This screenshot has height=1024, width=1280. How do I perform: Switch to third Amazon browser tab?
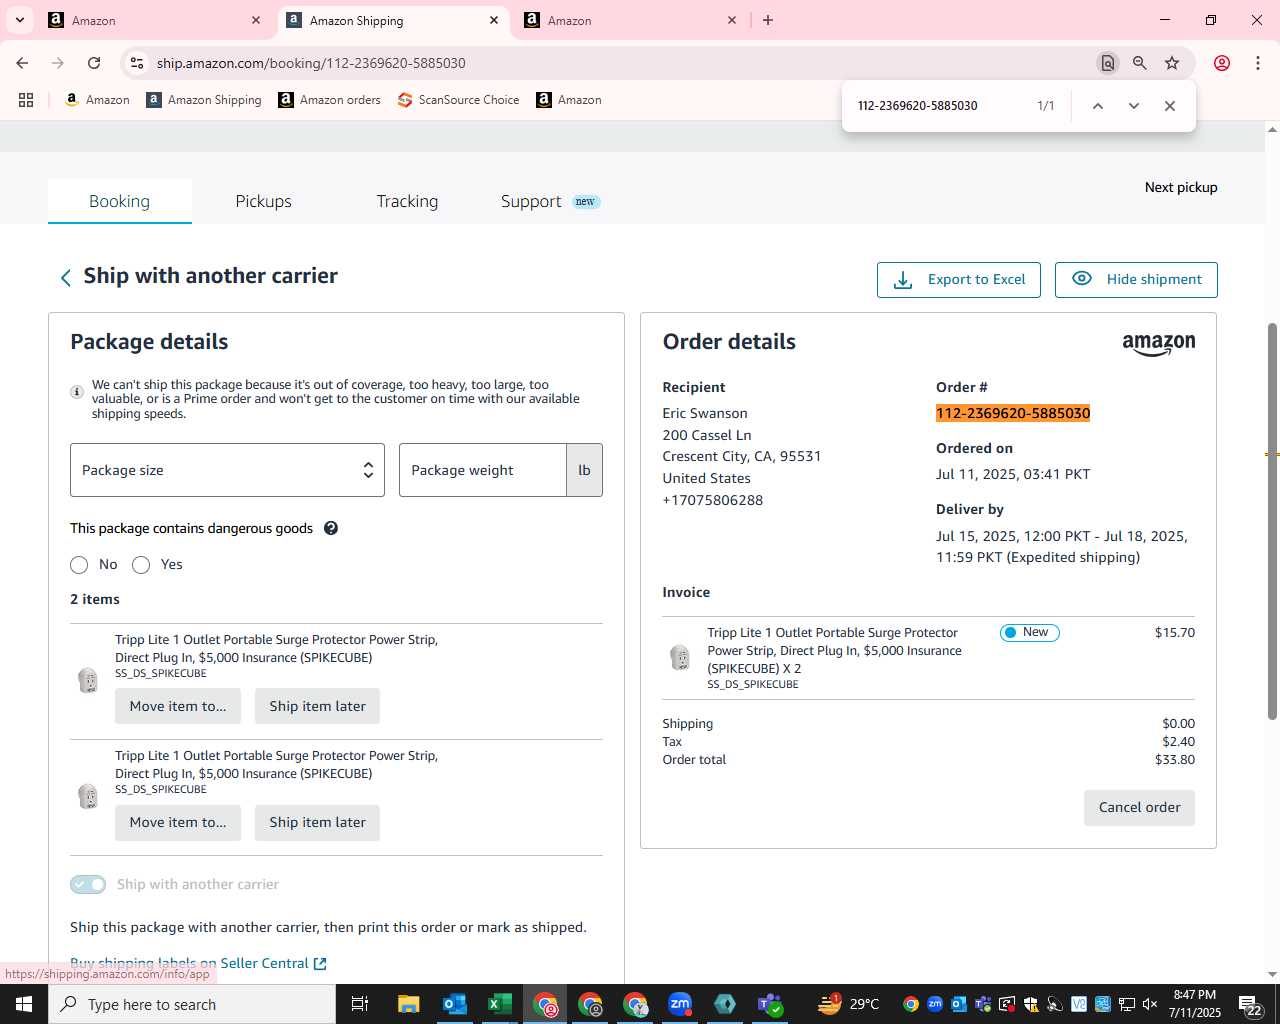630,20
